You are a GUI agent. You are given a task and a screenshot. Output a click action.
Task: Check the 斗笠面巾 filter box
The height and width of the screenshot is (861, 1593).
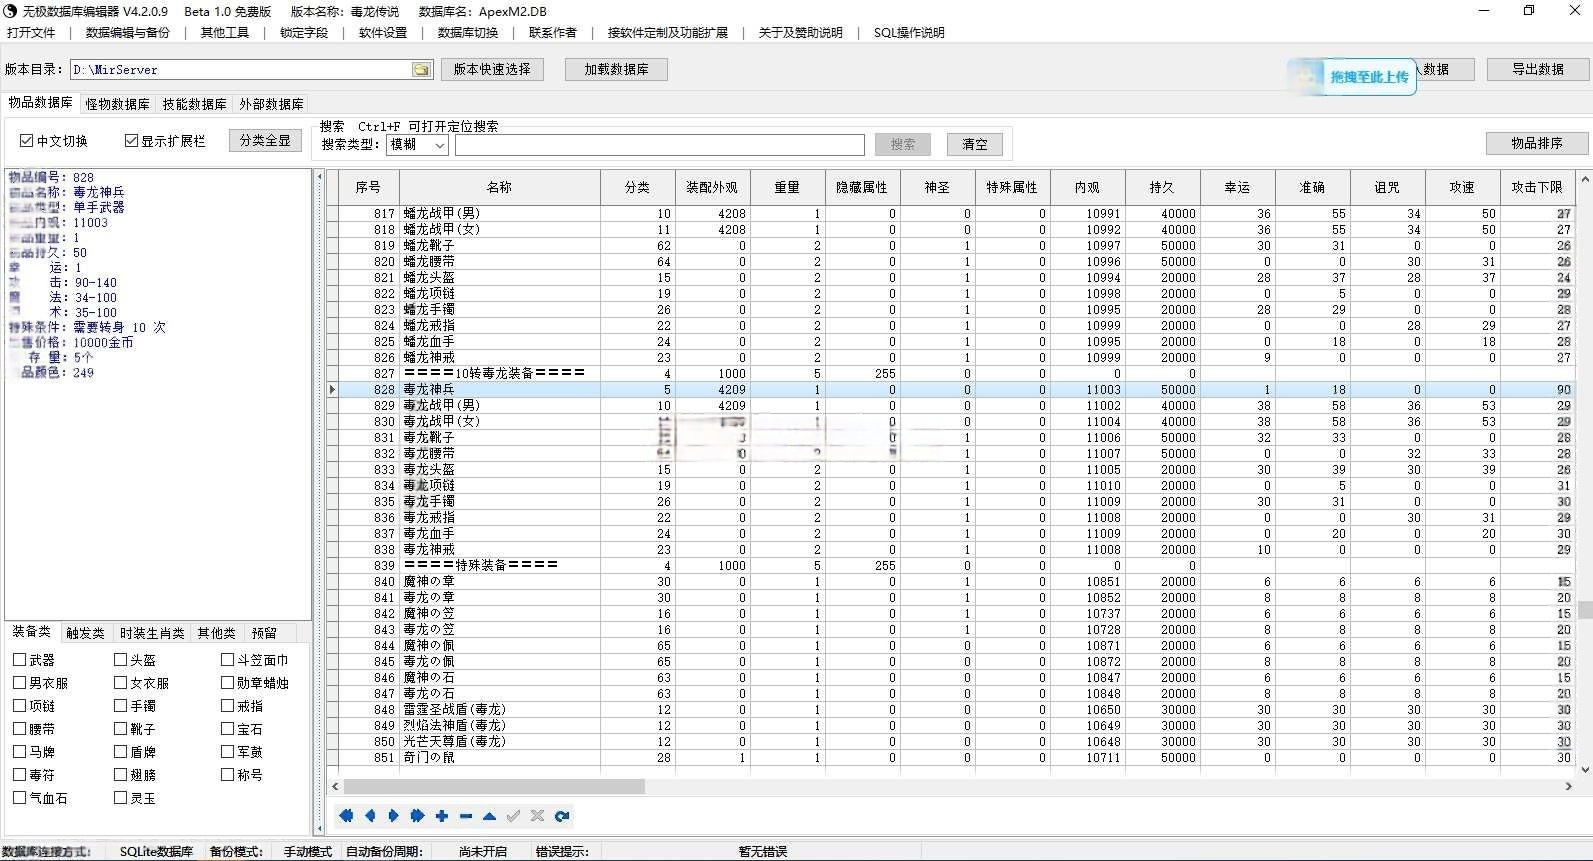coord(227,660)
